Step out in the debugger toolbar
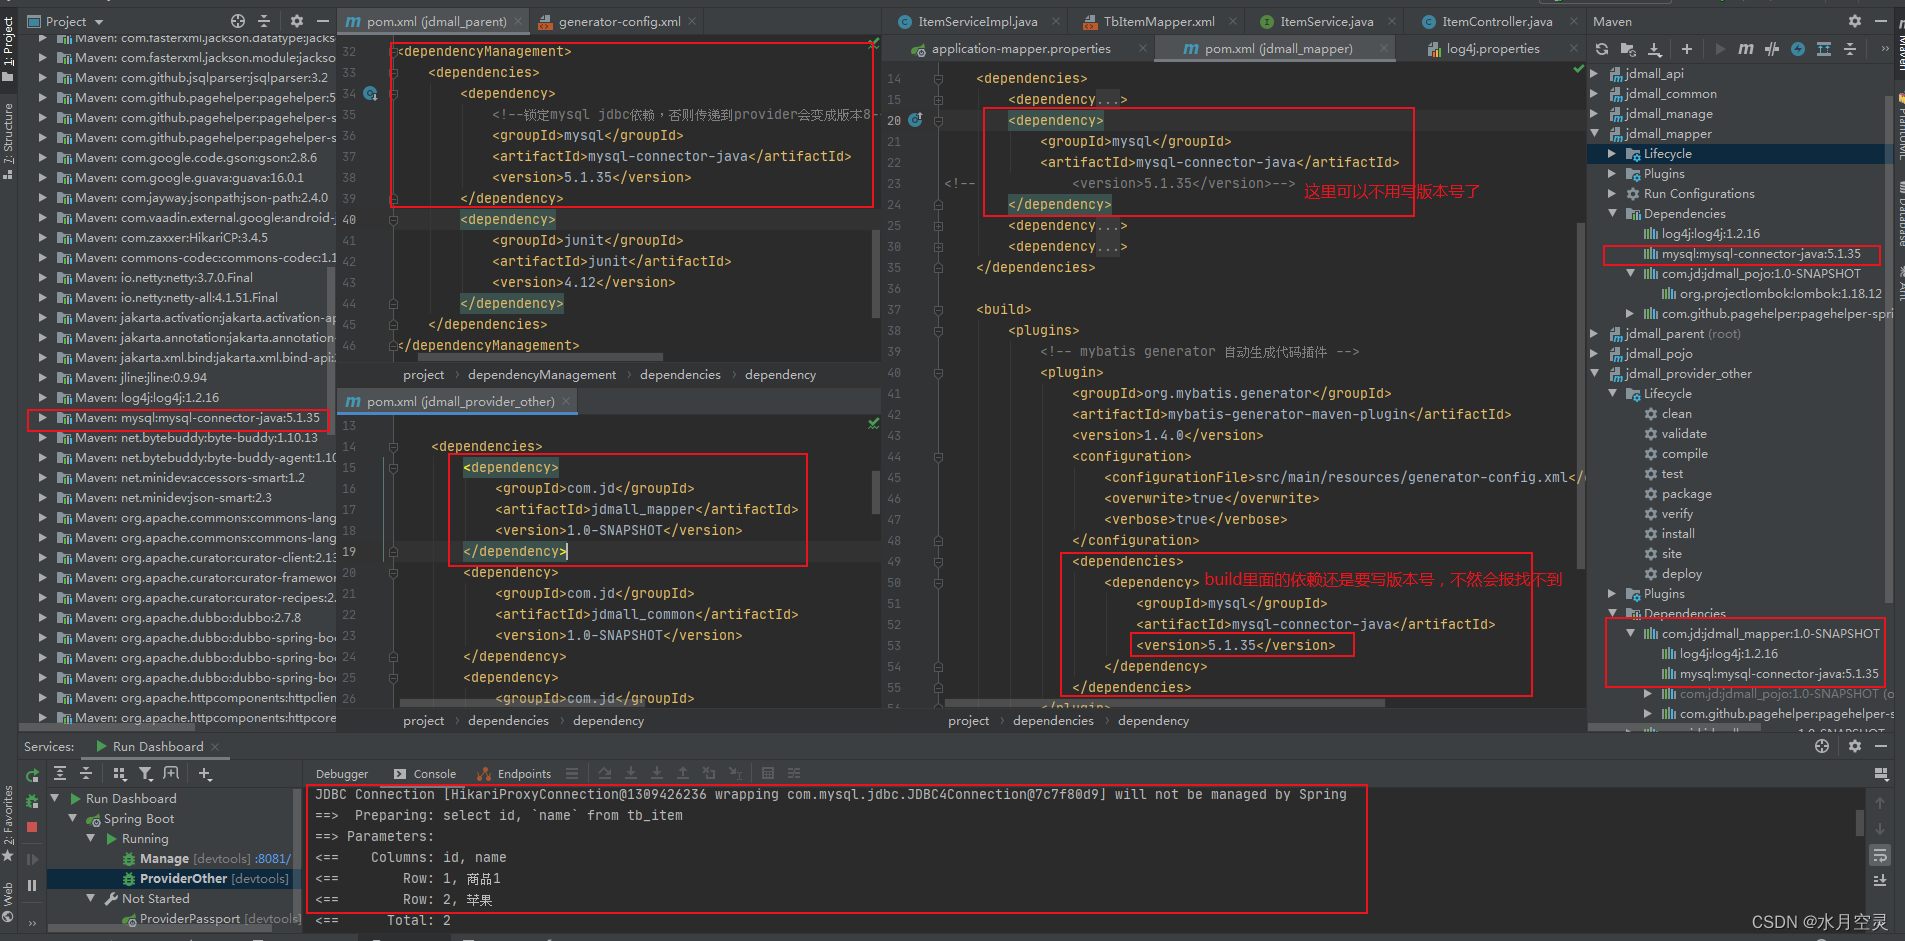1905x941 pixels. [x=683, y=772]
